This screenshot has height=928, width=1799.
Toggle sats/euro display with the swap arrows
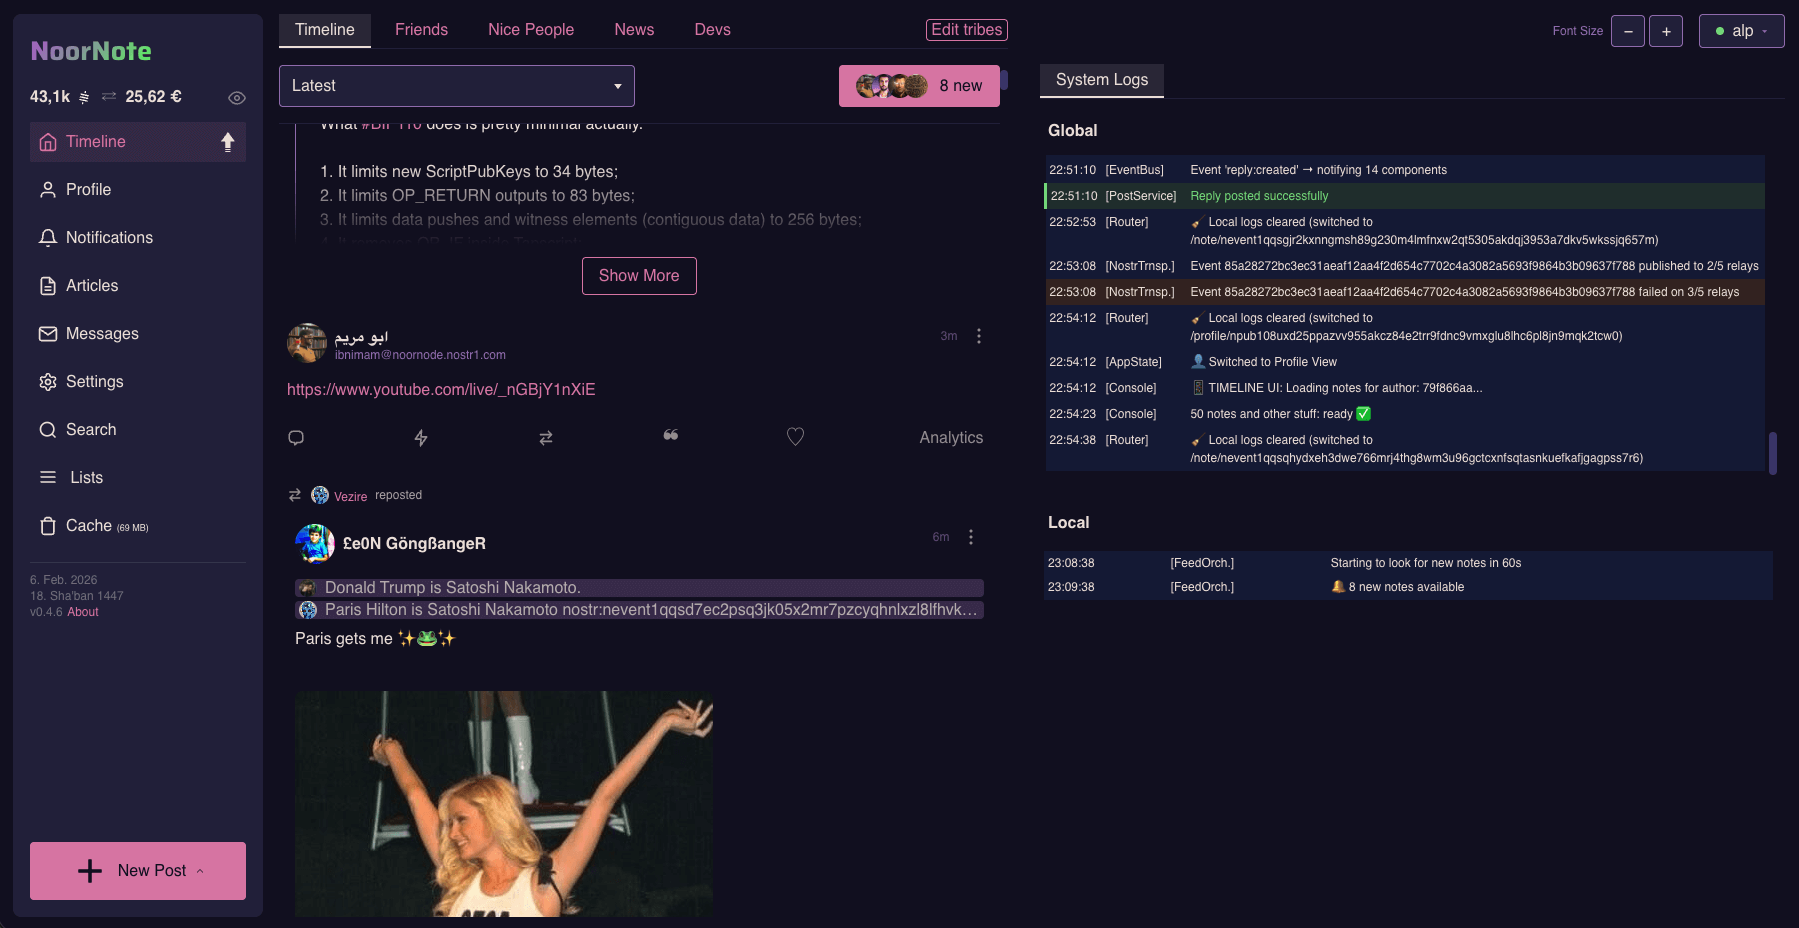pyautogui.click(x=108, y=97)
